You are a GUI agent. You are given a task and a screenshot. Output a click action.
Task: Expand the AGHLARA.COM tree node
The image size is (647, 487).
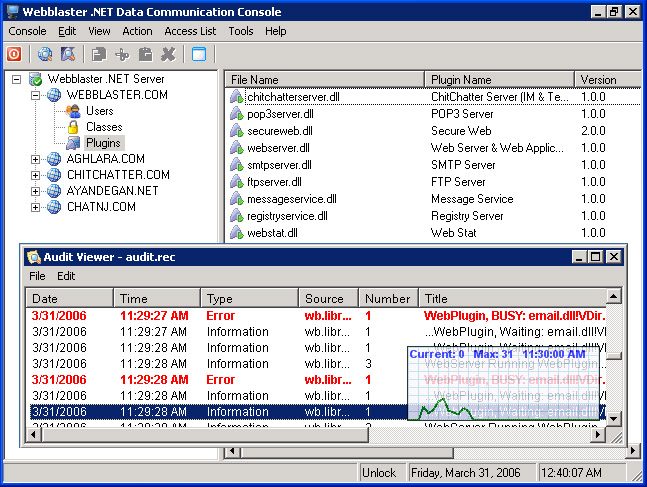pos(35,159)
